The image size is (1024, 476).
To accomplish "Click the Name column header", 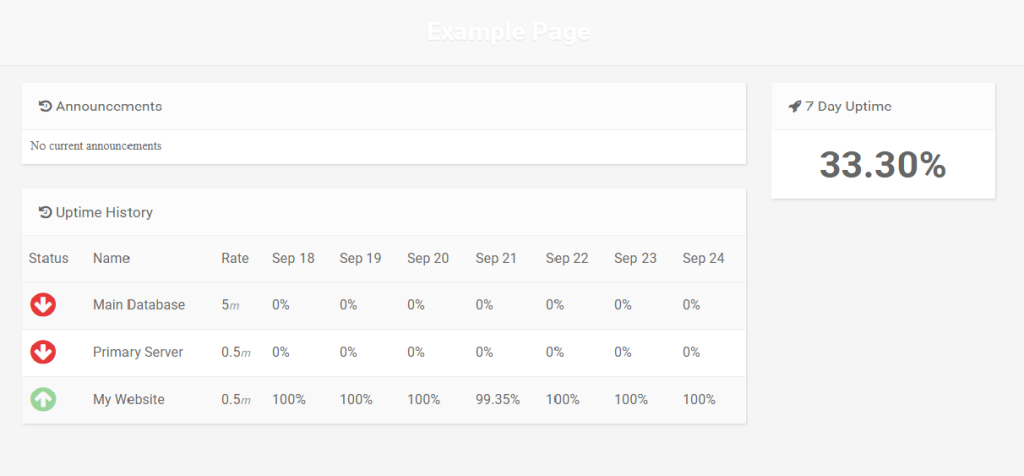I will (112, 258).
